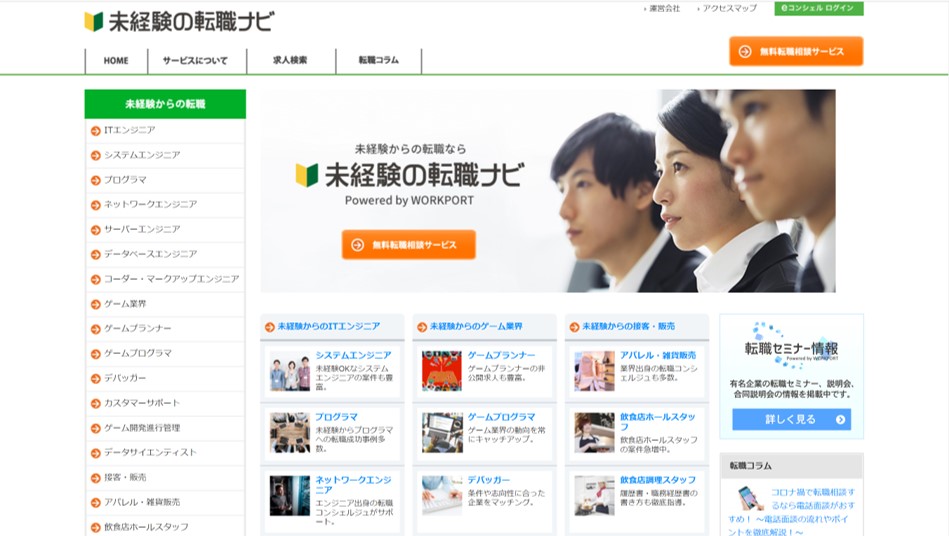Open the 飲食店ホールスタッフ card title link
Viewport: 949px width, 536px height.
pos(658,422)
